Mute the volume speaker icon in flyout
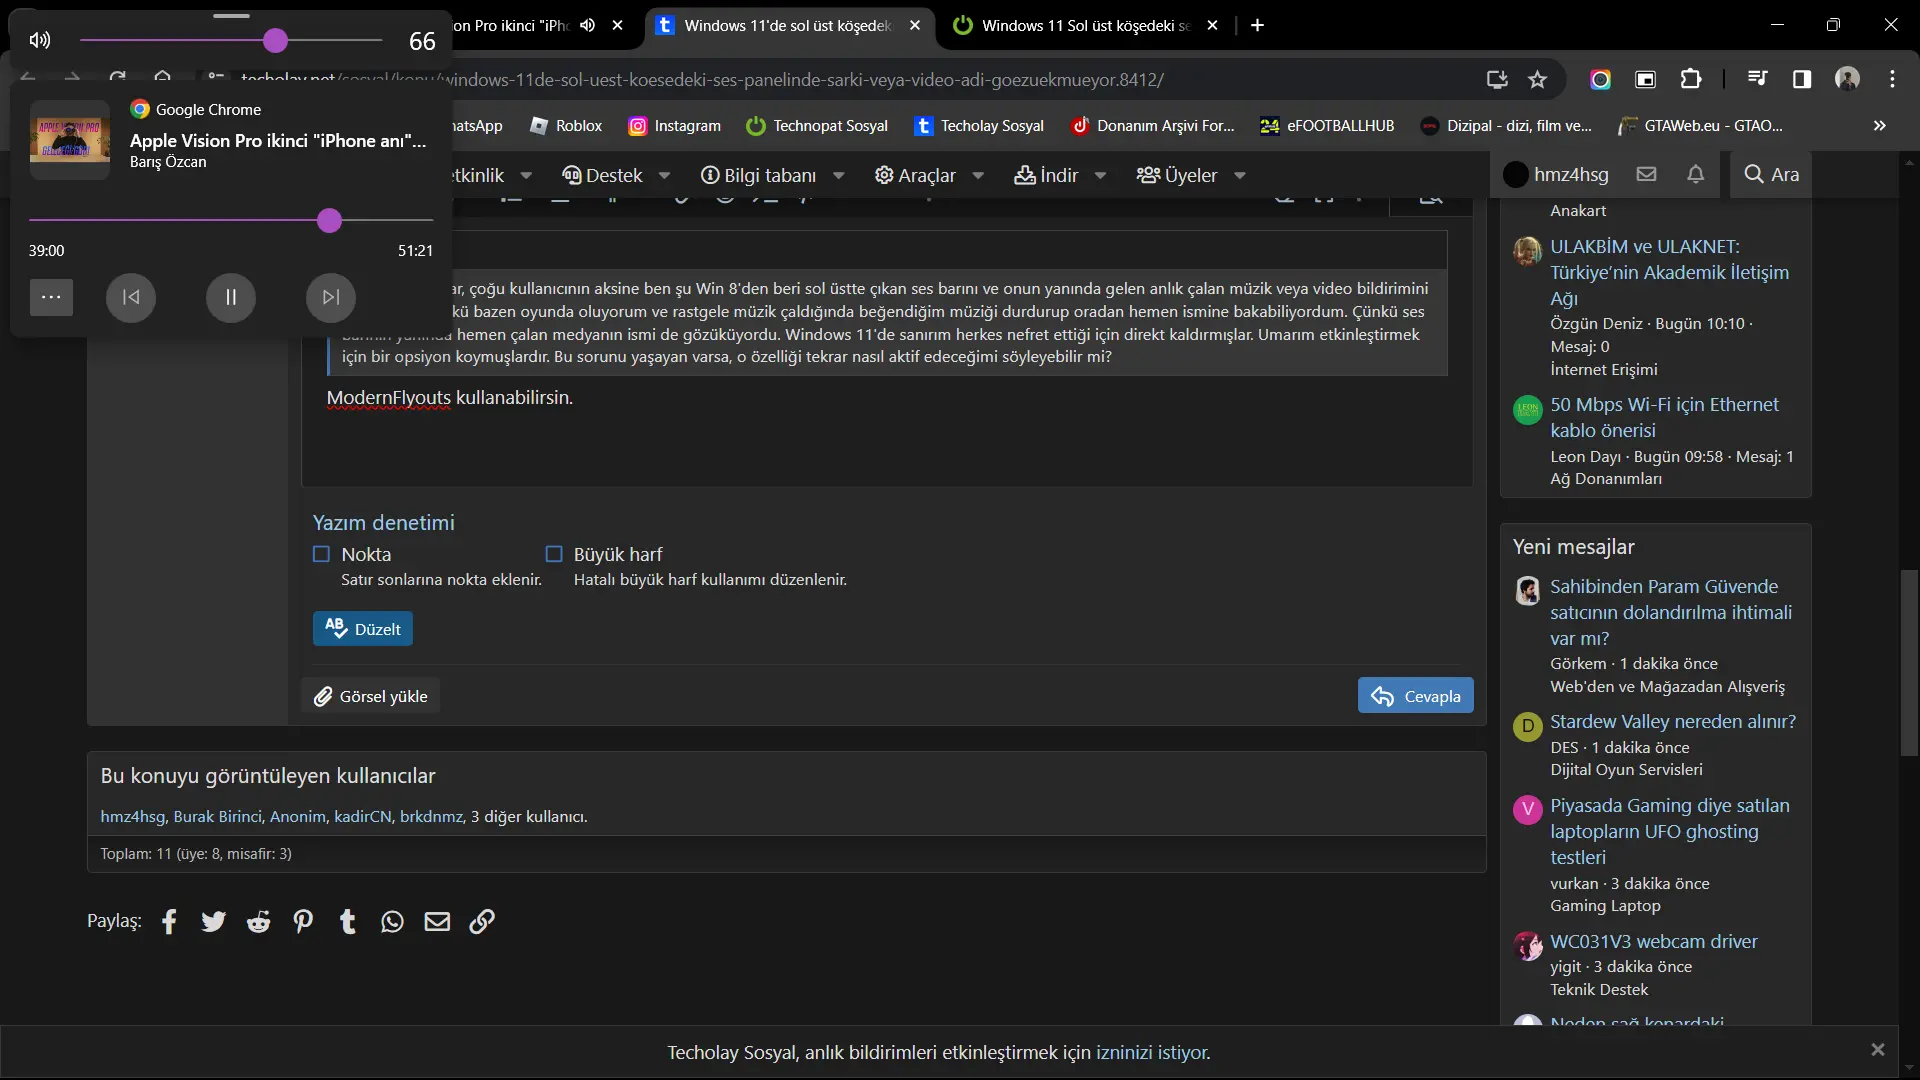 [x=40, y=40]
